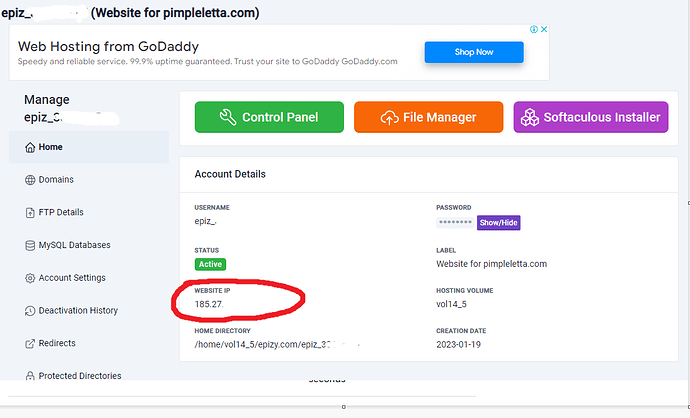Open Deactivation History in the sidebar
The image size is (690, 418).
(x=78, y=310)
